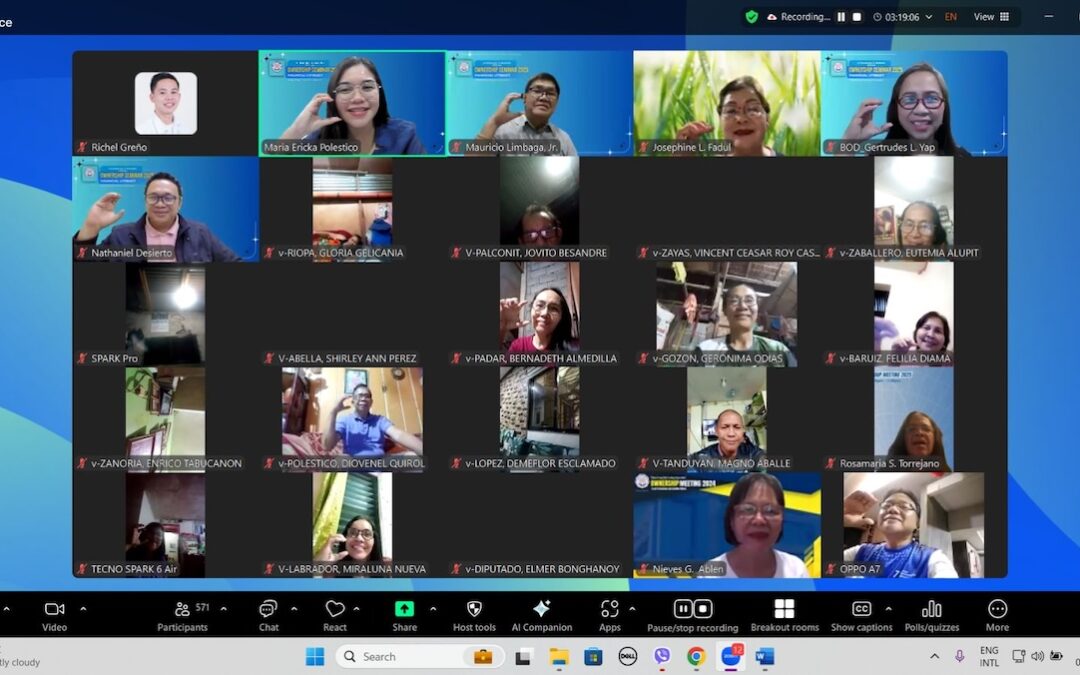Expand the Chat options caret
The width and height of the screenshot is (1080, 675).
point(294,609)
